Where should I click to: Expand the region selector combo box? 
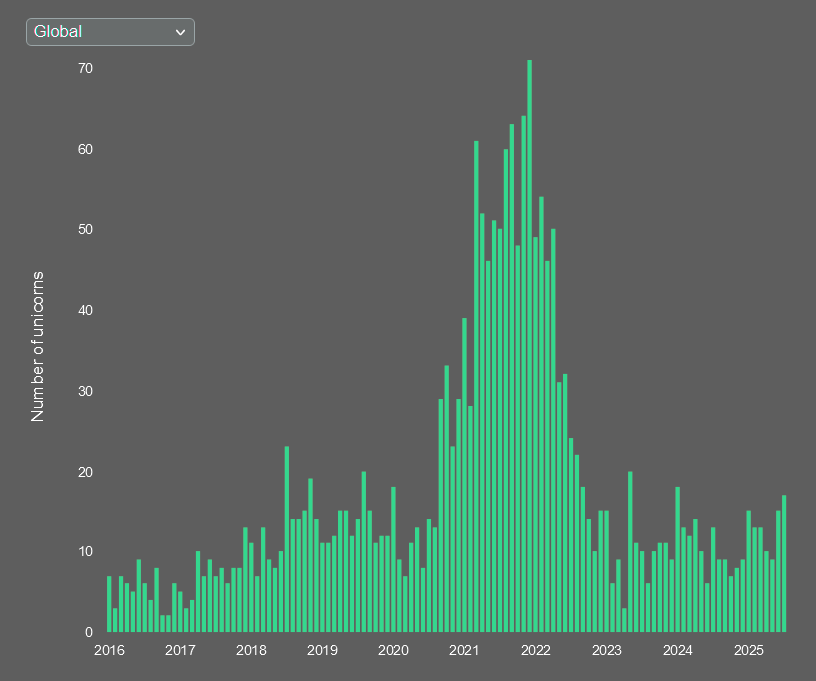tap(110, 32)
